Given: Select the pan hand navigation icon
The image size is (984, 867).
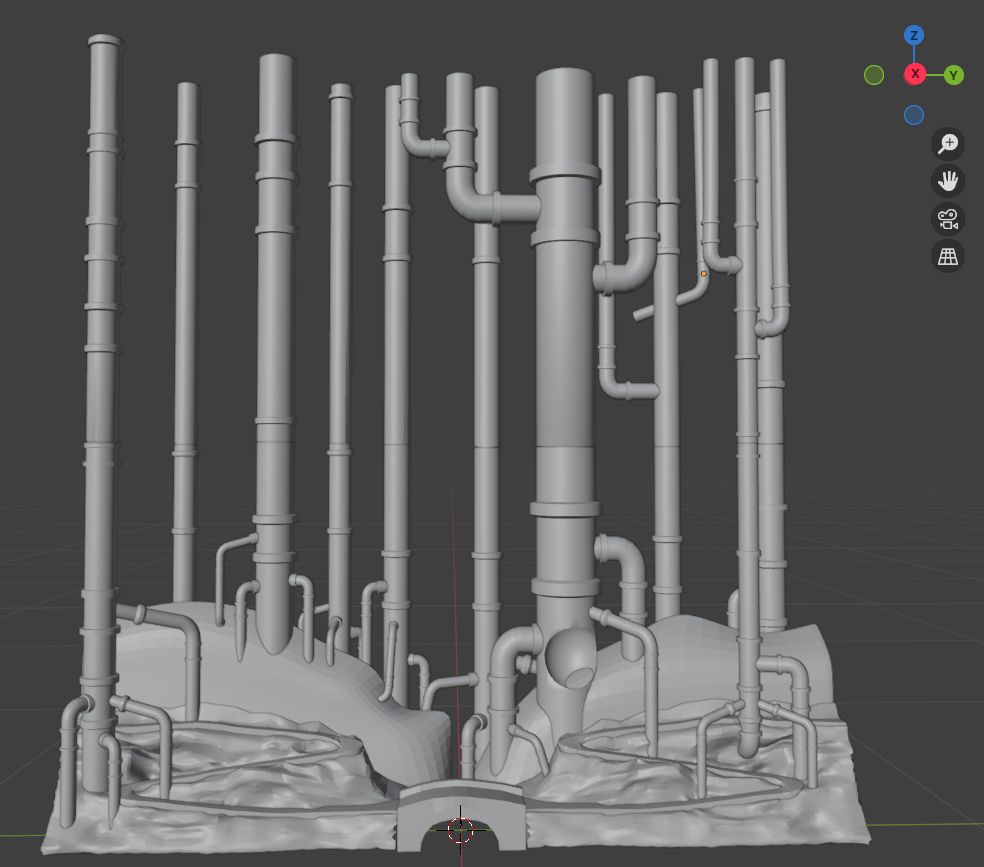Looking at the screenshot, I should (x=947, y=181).
